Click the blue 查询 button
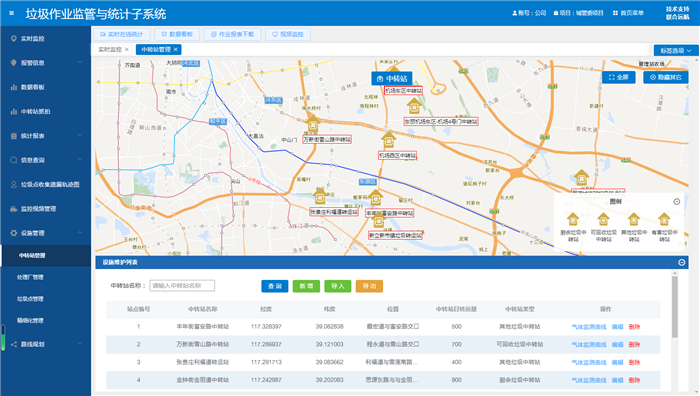Viewport: 700px width, 396px height. [x=275, y=286]
